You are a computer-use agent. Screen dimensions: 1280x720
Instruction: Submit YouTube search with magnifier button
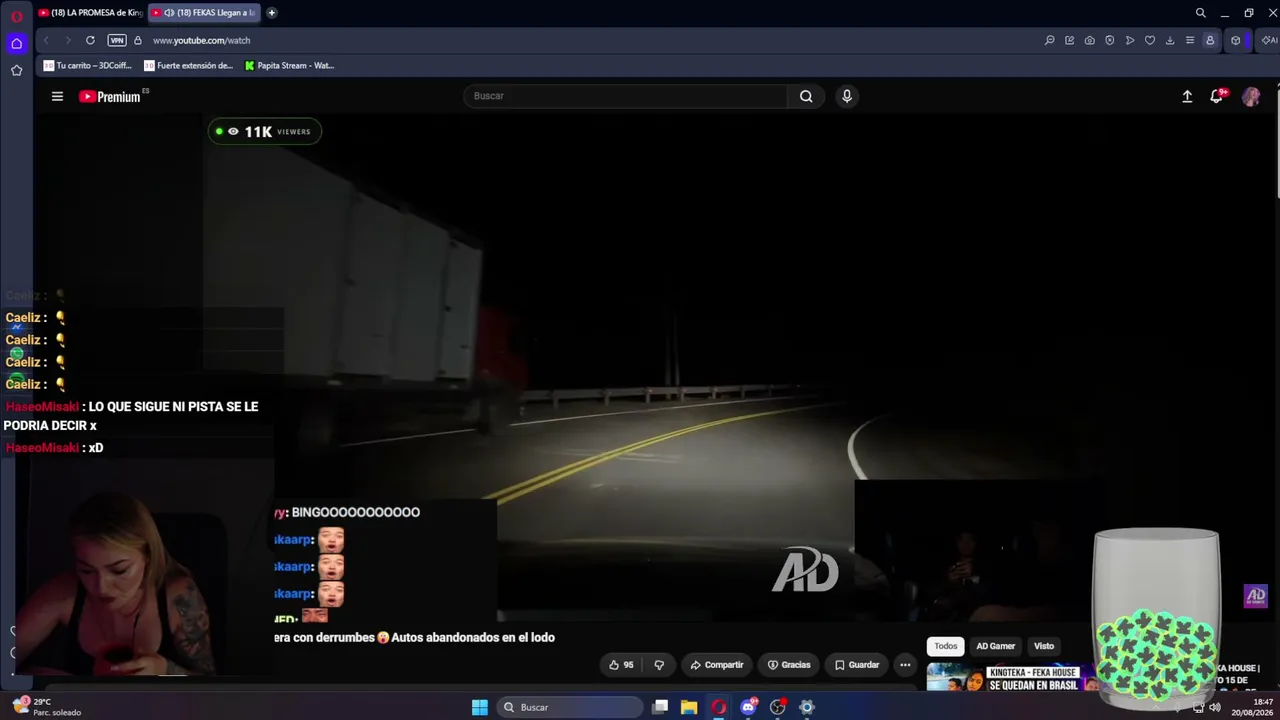pyautogui.click(x=806, y=96)
